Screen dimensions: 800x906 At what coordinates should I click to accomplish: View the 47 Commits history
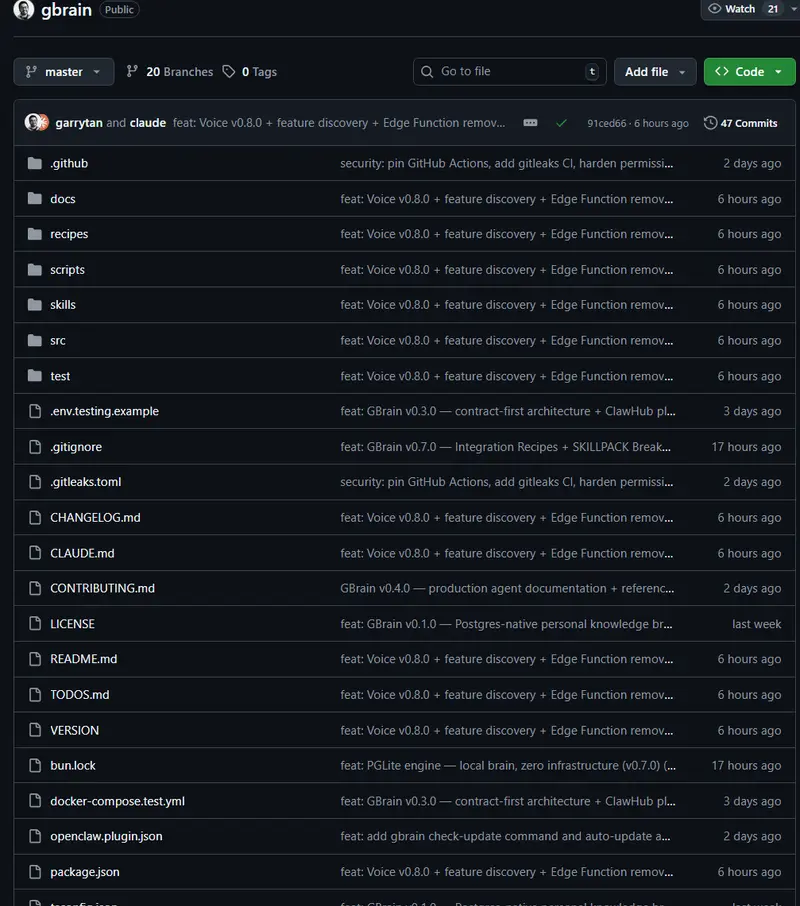click(x=741, y=123)
